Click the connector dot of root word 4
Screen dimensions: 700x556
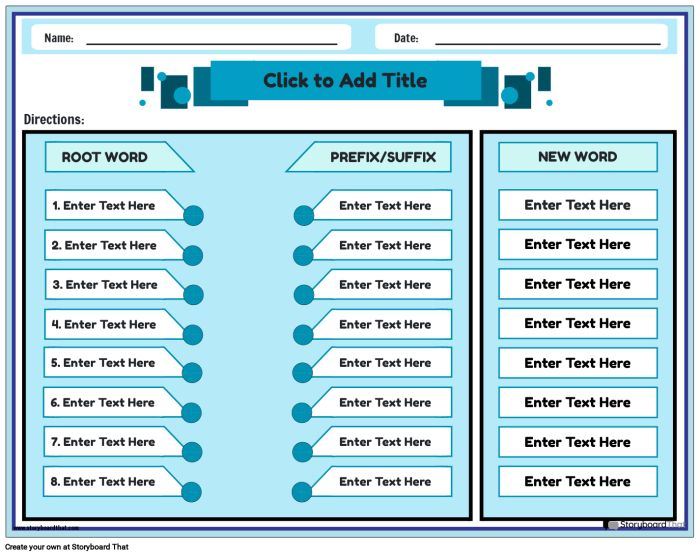coord(193,334)
